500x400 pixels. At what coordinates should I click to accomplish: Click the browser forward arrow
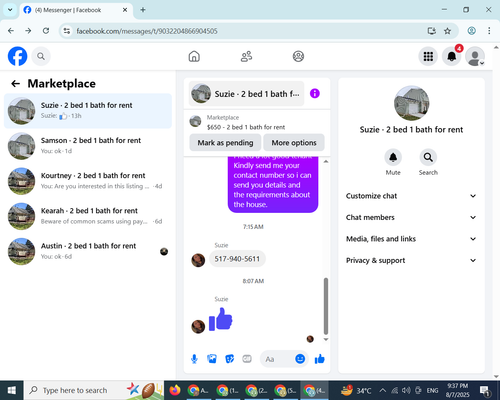click(28, 31)
